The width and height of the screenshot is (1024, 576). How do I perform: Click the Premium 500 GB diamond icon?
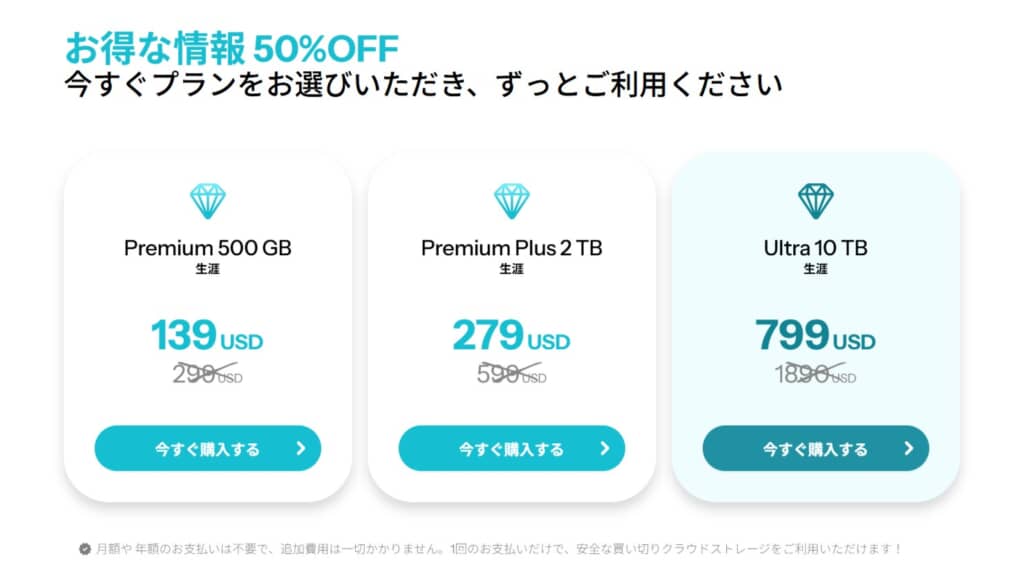pyautogui.click(x=208, y=201)
